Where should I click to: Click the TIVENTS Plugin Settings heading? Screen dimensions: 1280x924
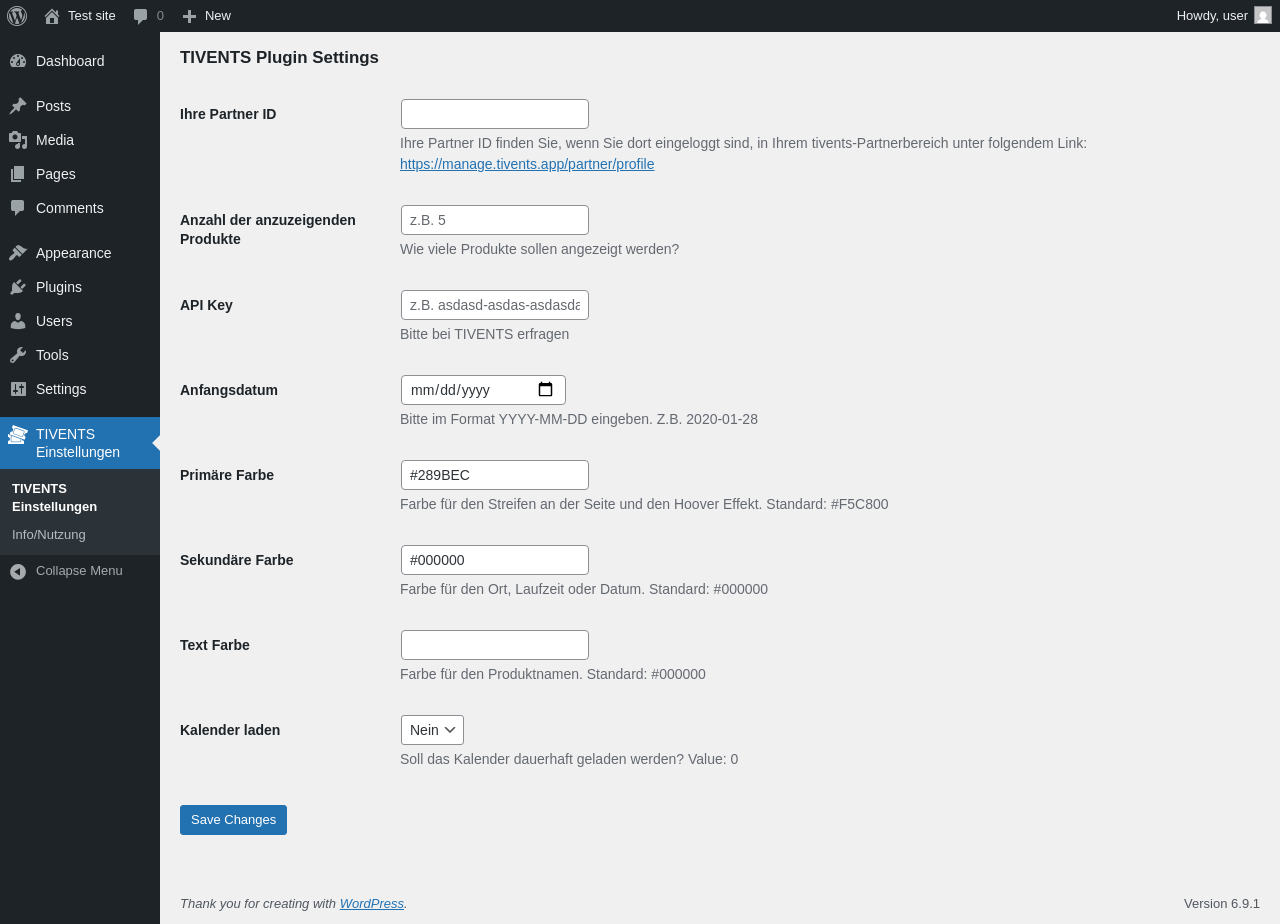(279, 58)
